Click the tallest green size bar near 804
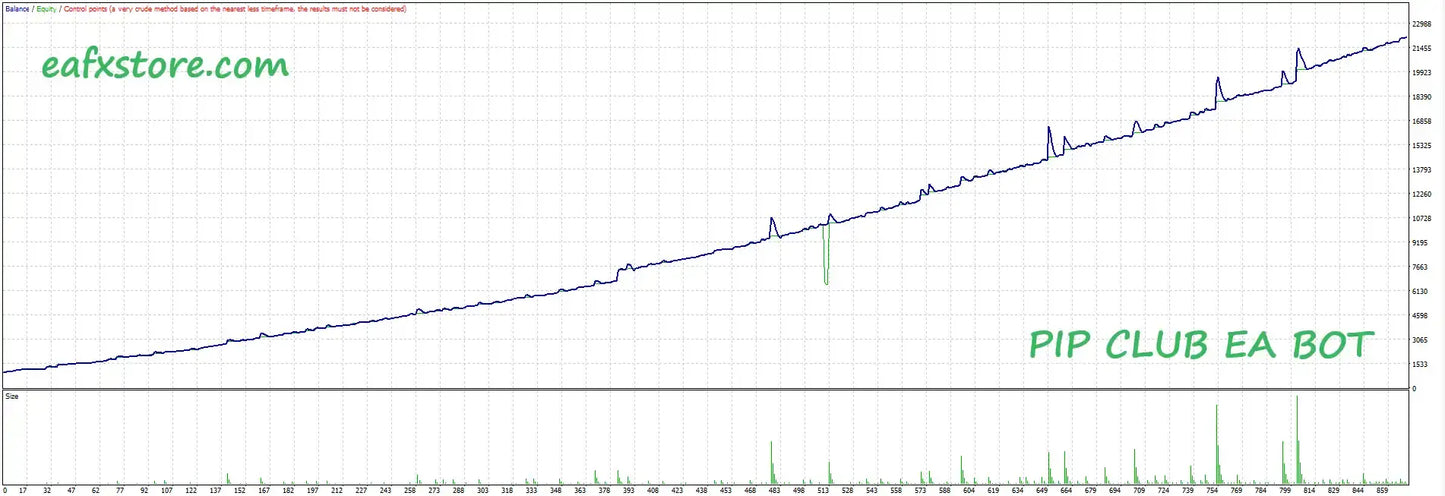 [1297, 438]
